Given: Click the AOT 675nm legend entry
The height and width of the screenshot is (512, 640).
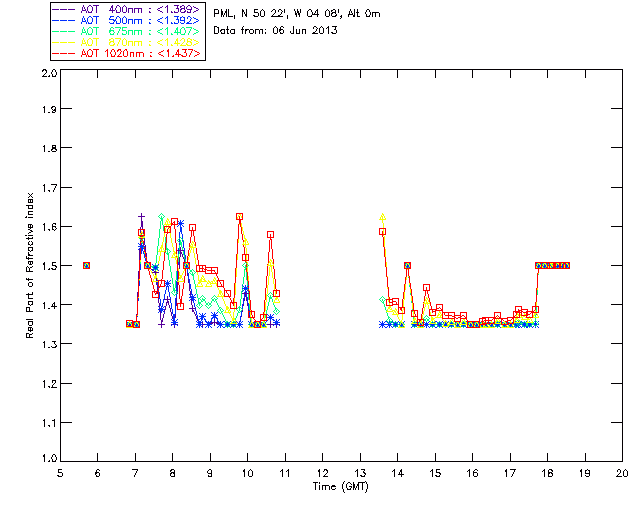Looking at the screenshot, I should point(127,31).
